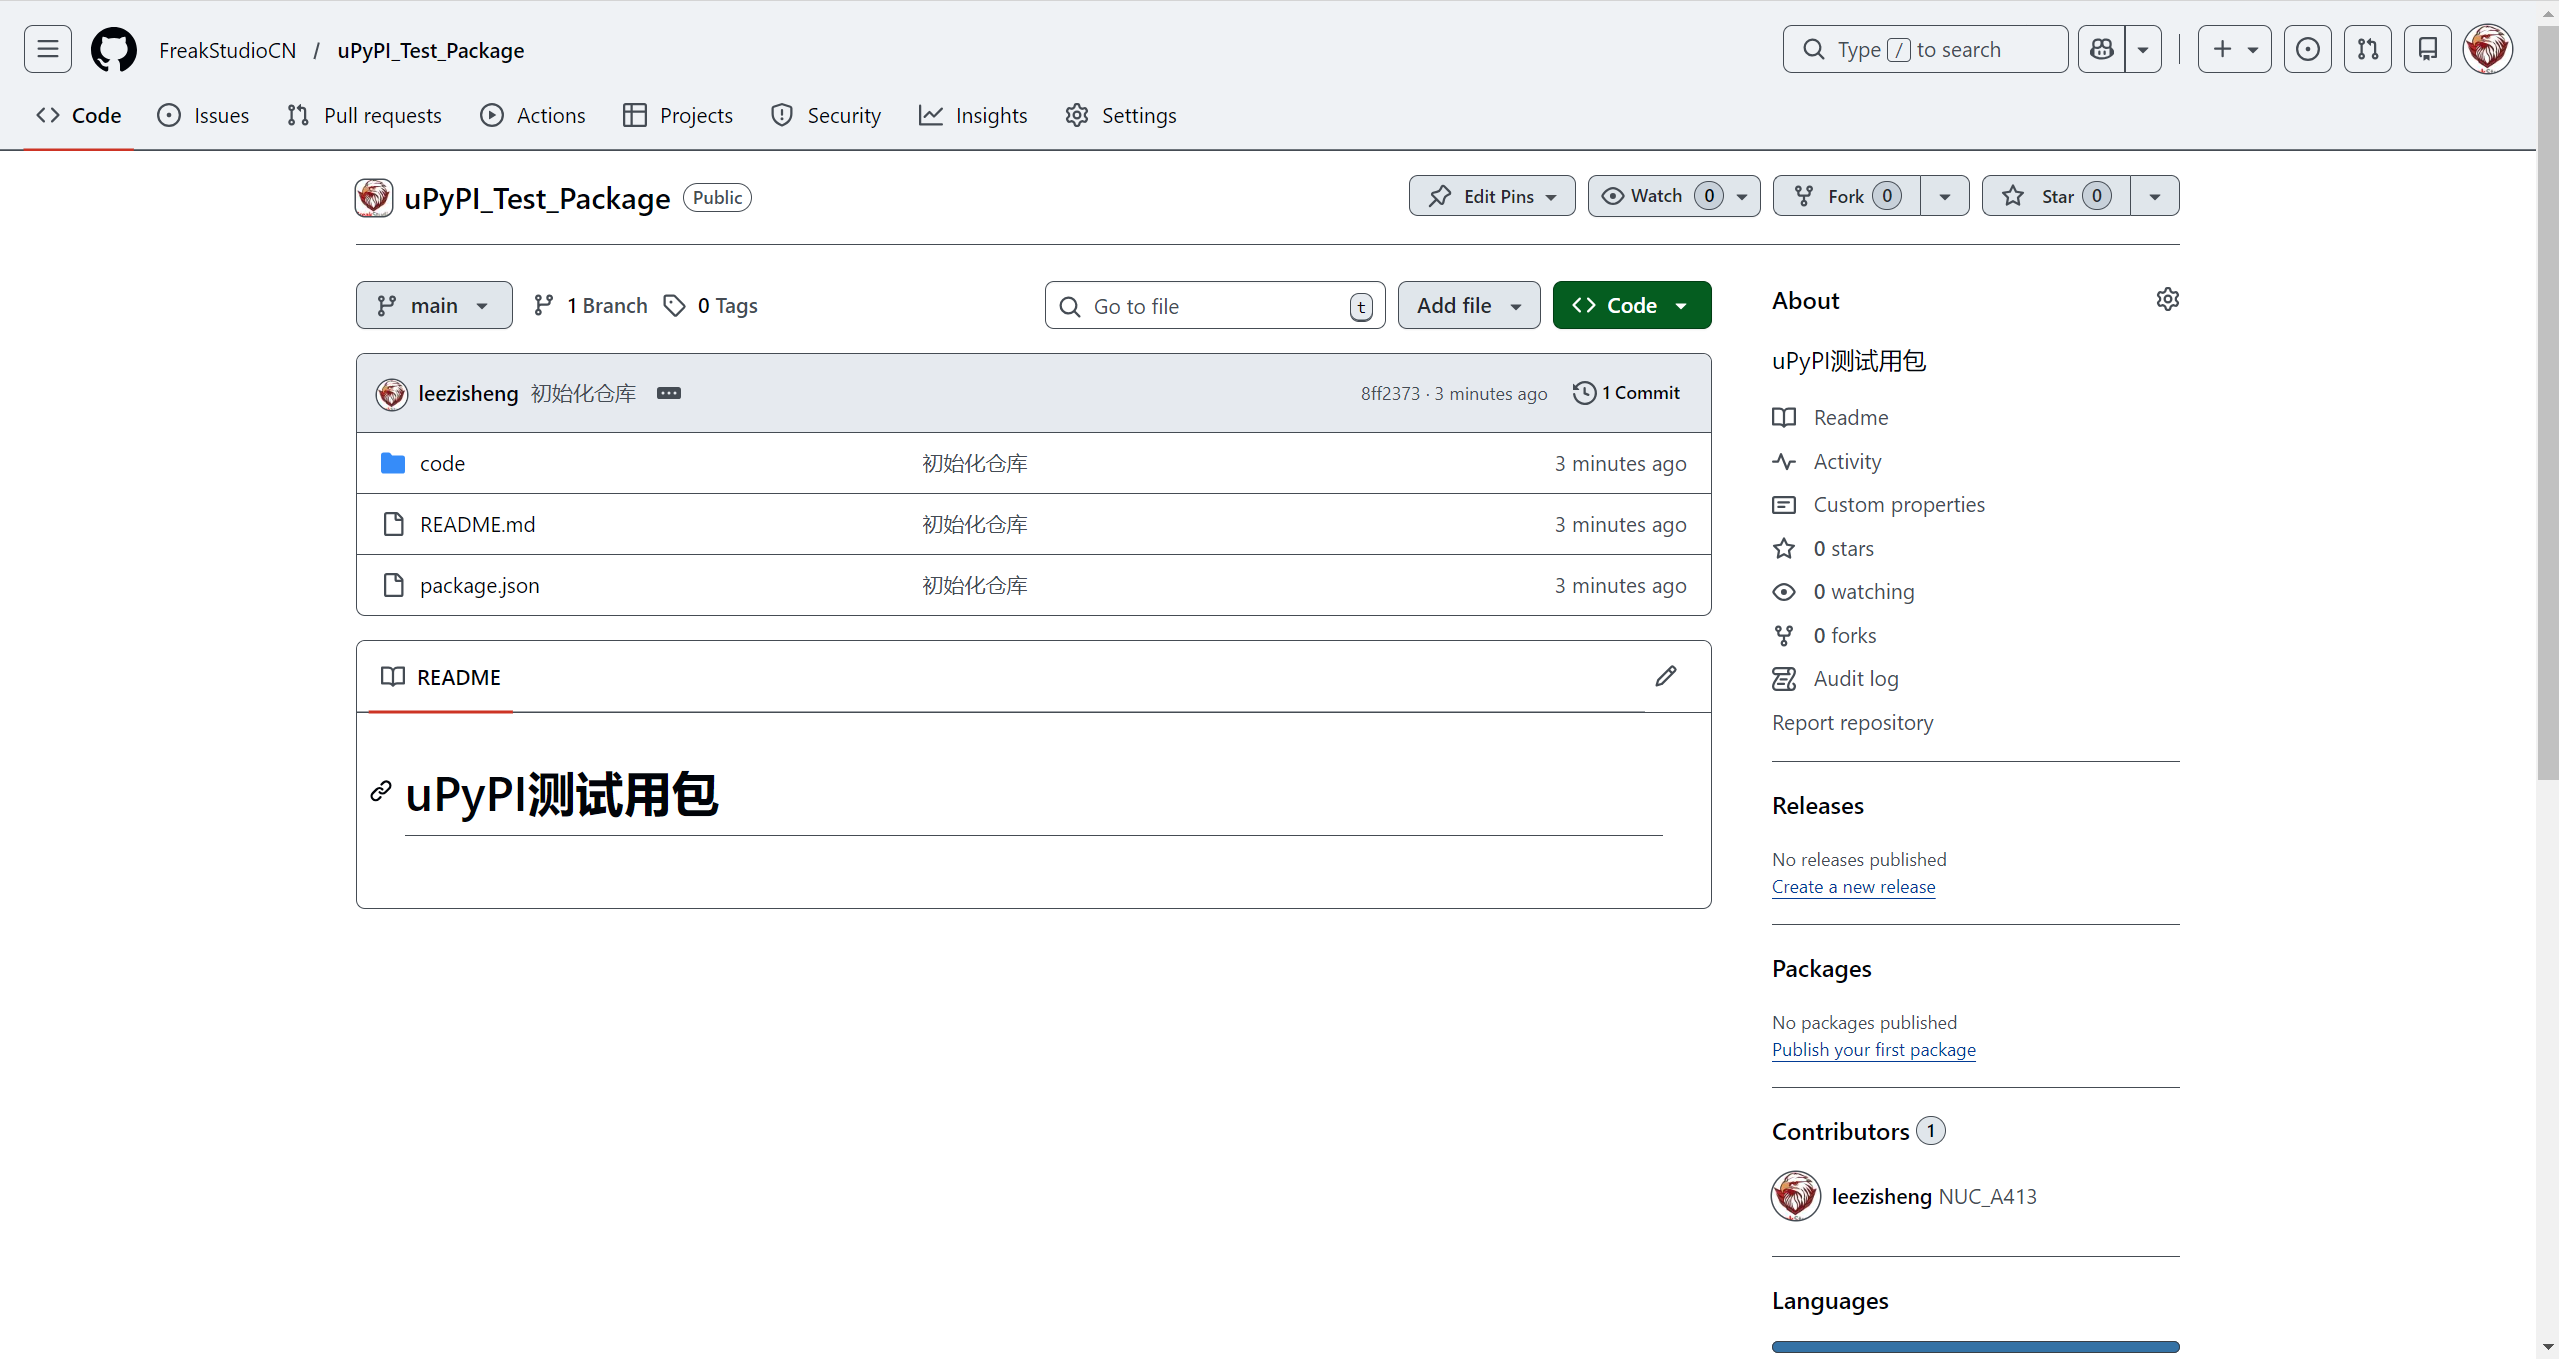View 1 Commit history
Image resolution: width=2559 pixels, height=1359 pixels.
click(x=1626, y=393)
